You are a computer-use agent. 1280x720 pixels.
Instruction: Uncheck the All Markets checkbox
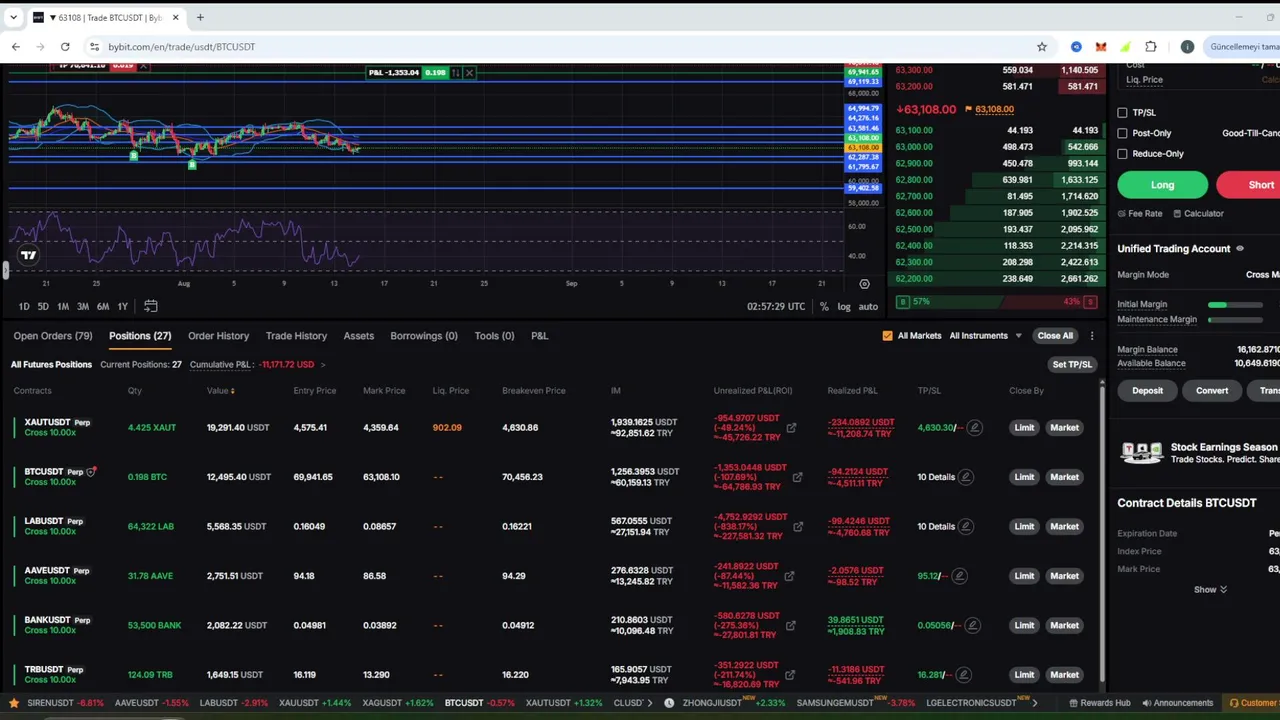[x=887, y=336]
